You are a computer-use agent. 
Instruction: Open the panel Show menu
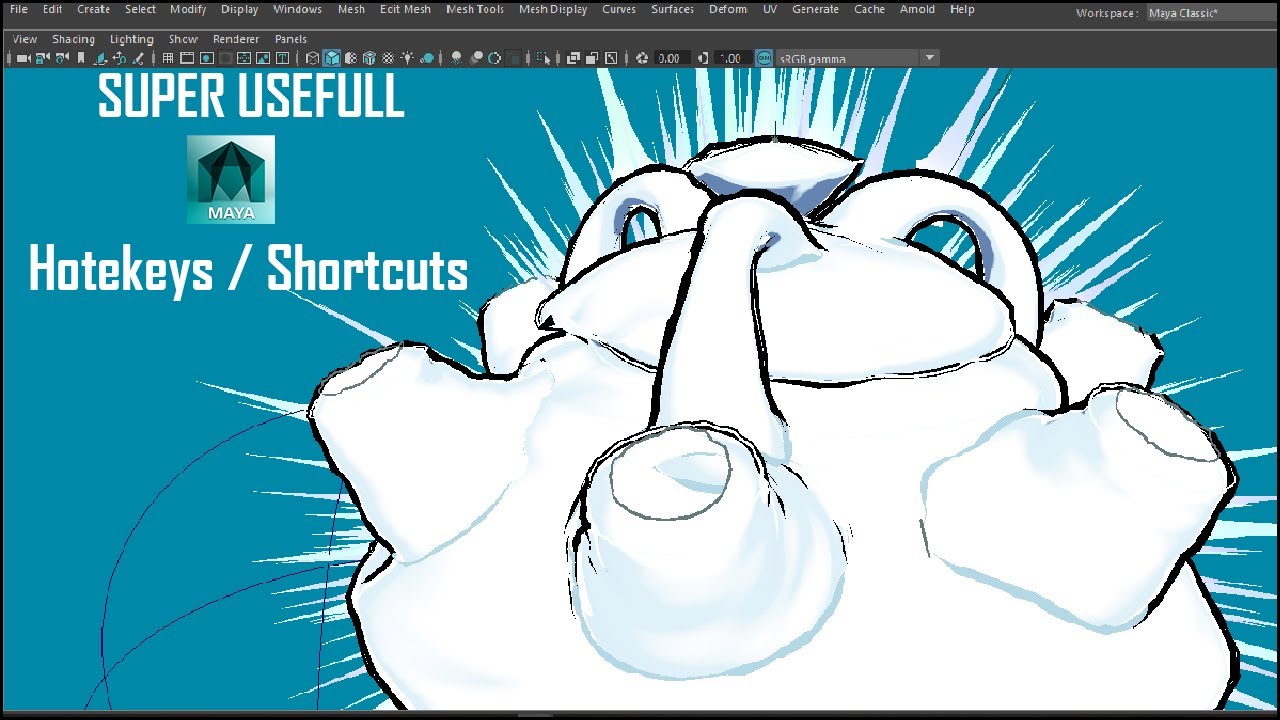pos(183,39)
